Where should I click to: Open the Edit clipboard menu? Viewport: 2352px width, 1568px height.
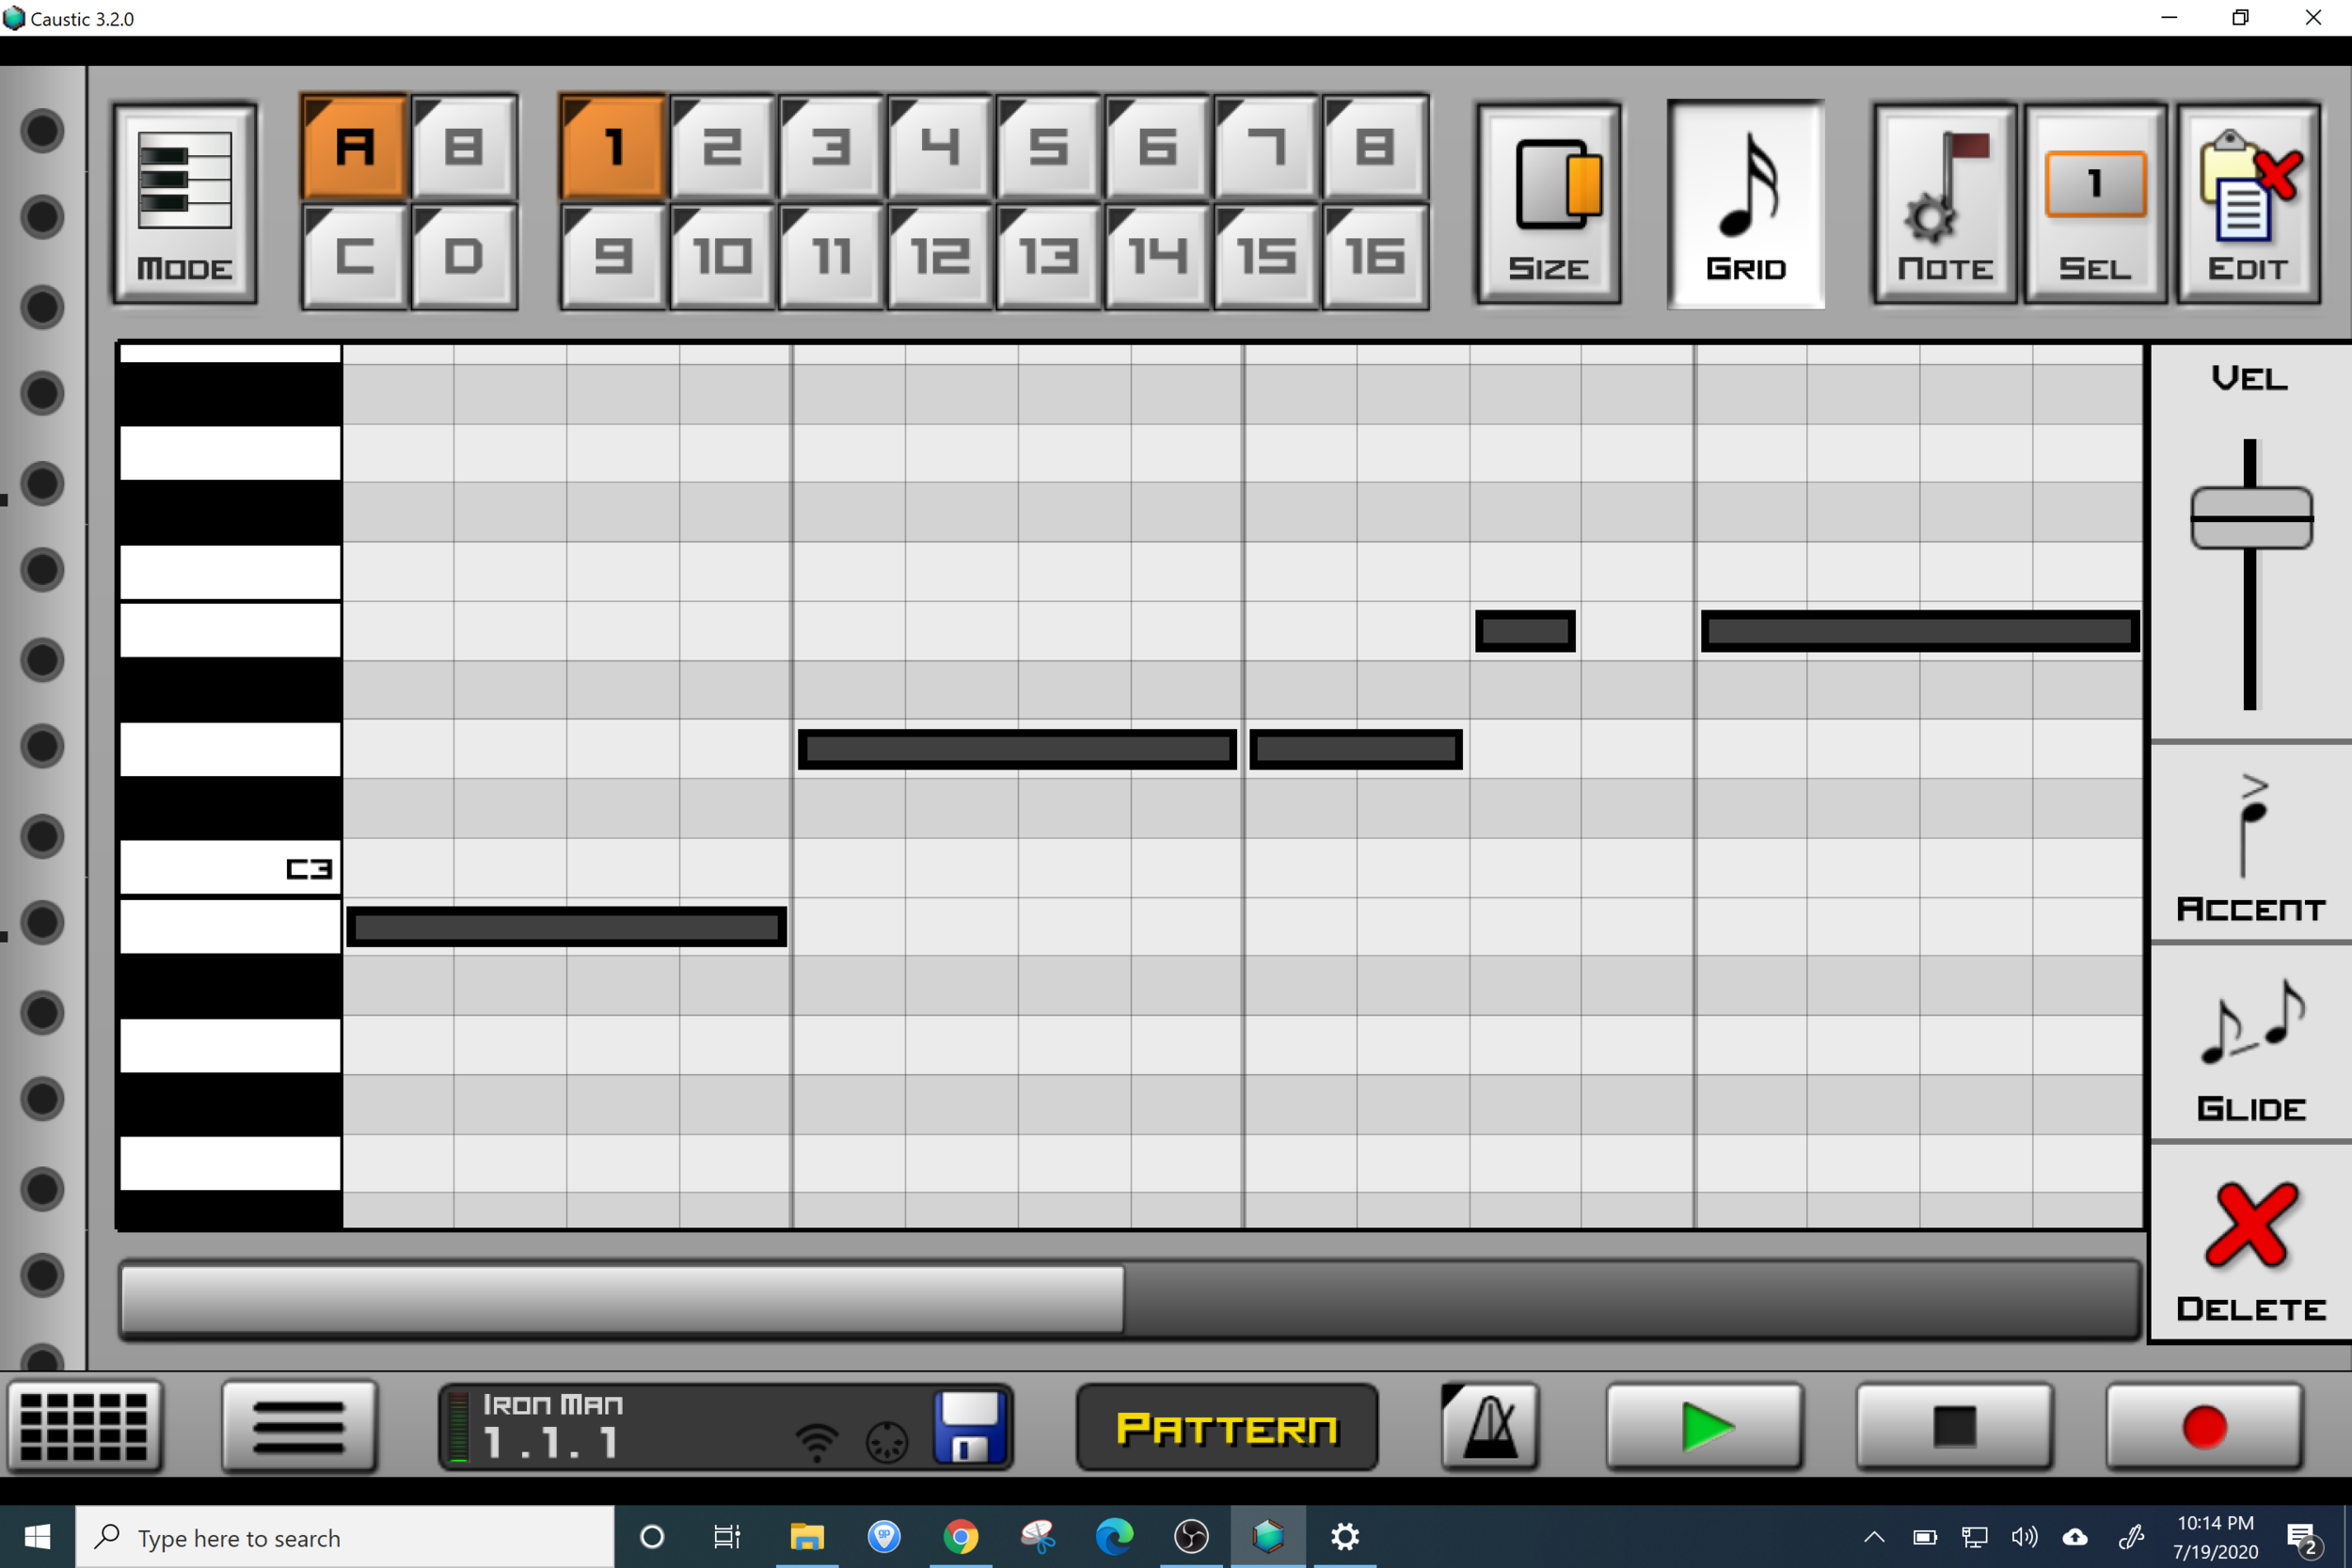(x=2248, y=203)
